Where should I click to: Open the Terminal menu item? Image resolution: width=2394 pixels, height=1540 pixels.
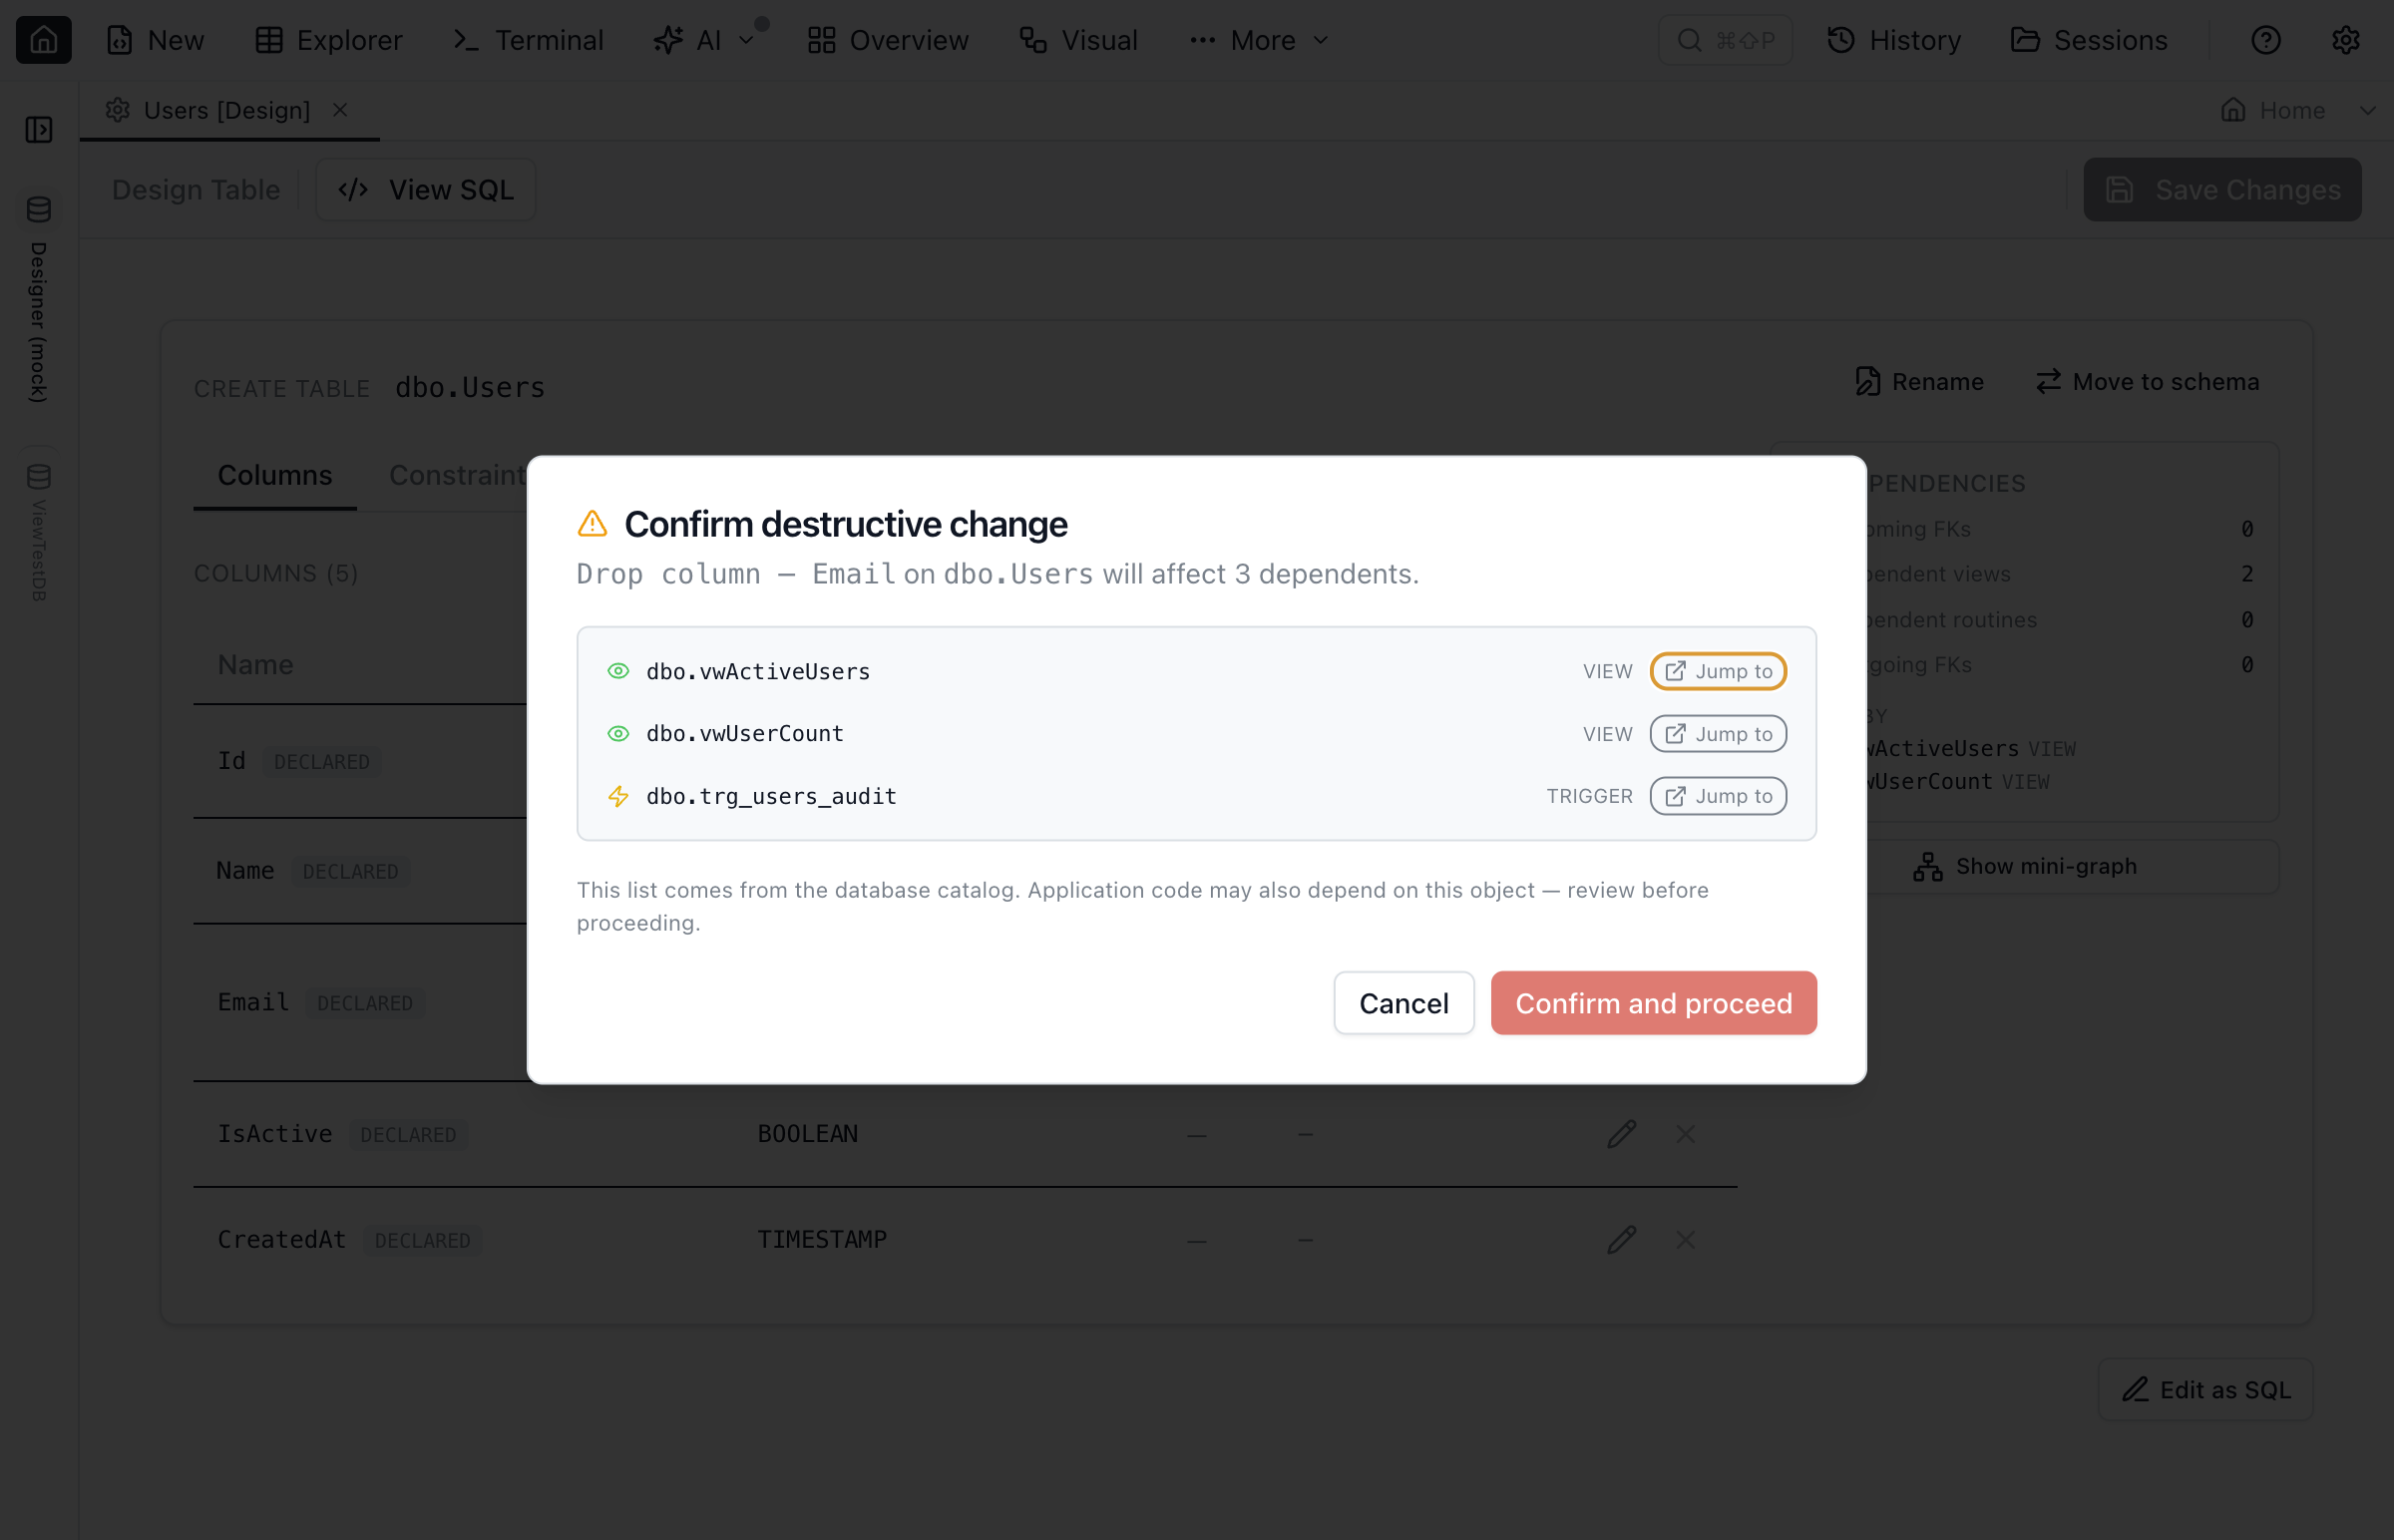tap(528, 40)
